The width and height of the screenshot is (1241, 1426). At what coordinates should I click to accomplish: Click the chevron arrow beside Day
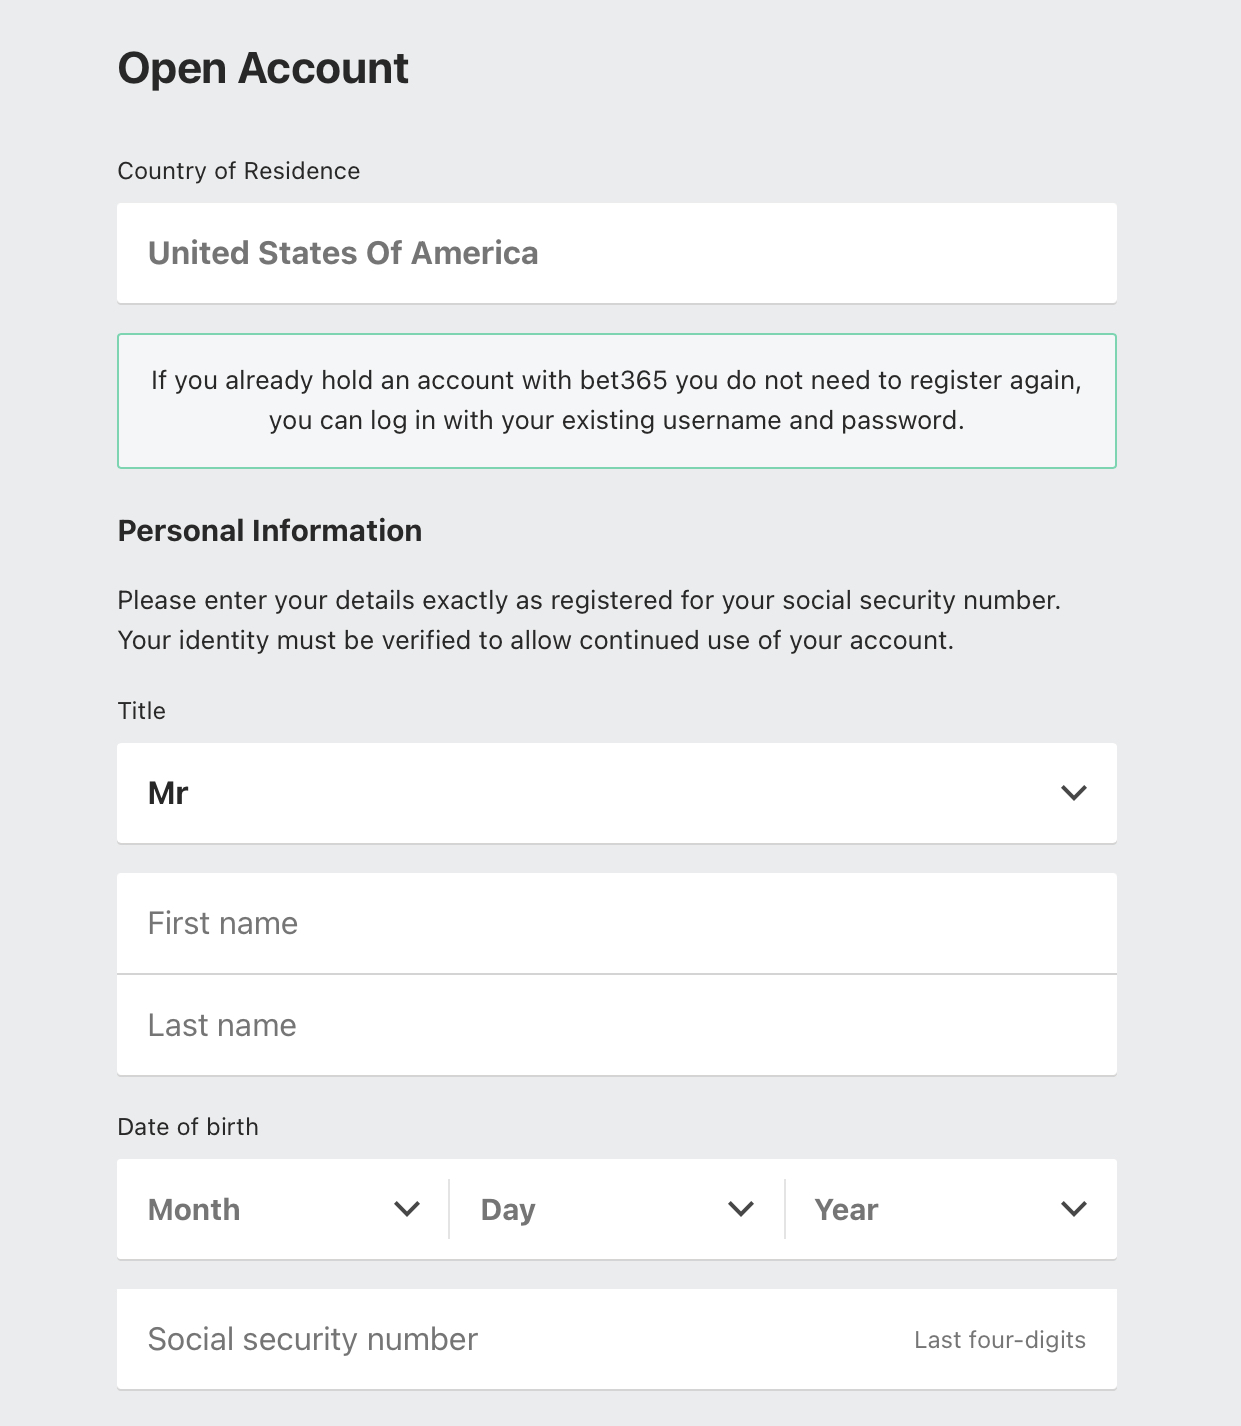tap(741, 1209)
